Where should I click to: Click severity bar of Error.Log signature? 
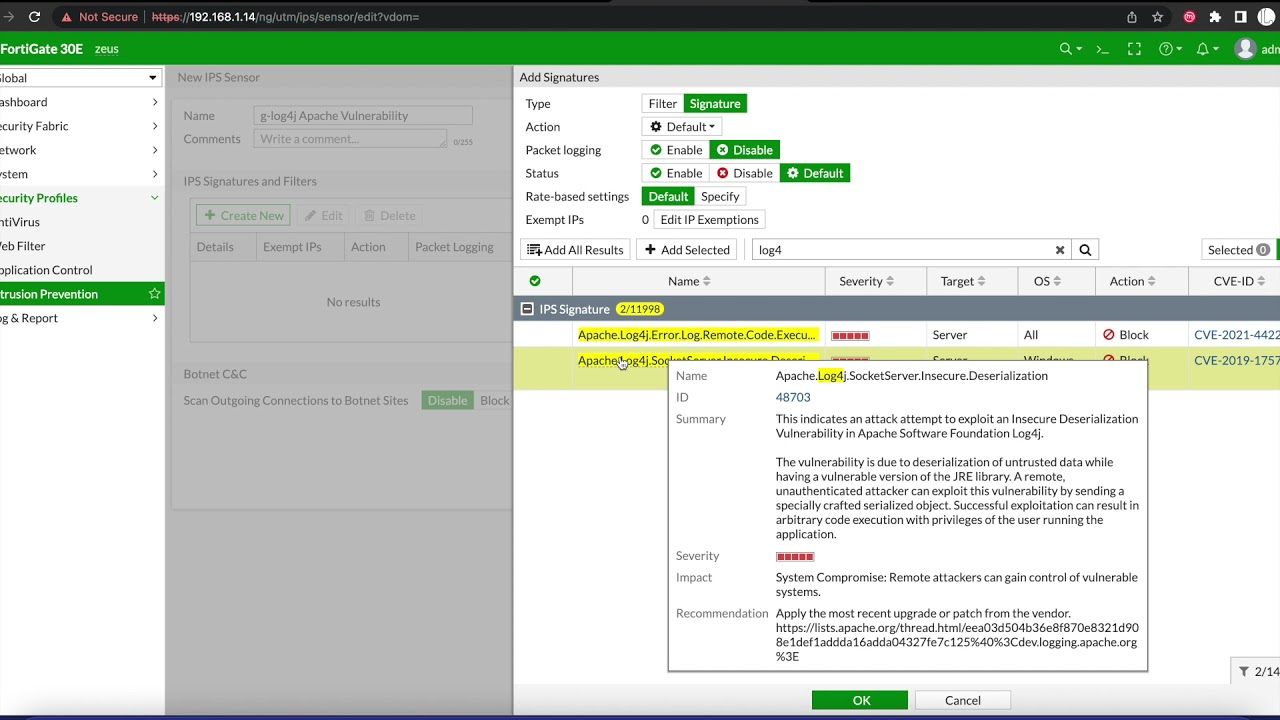[850, 336]
